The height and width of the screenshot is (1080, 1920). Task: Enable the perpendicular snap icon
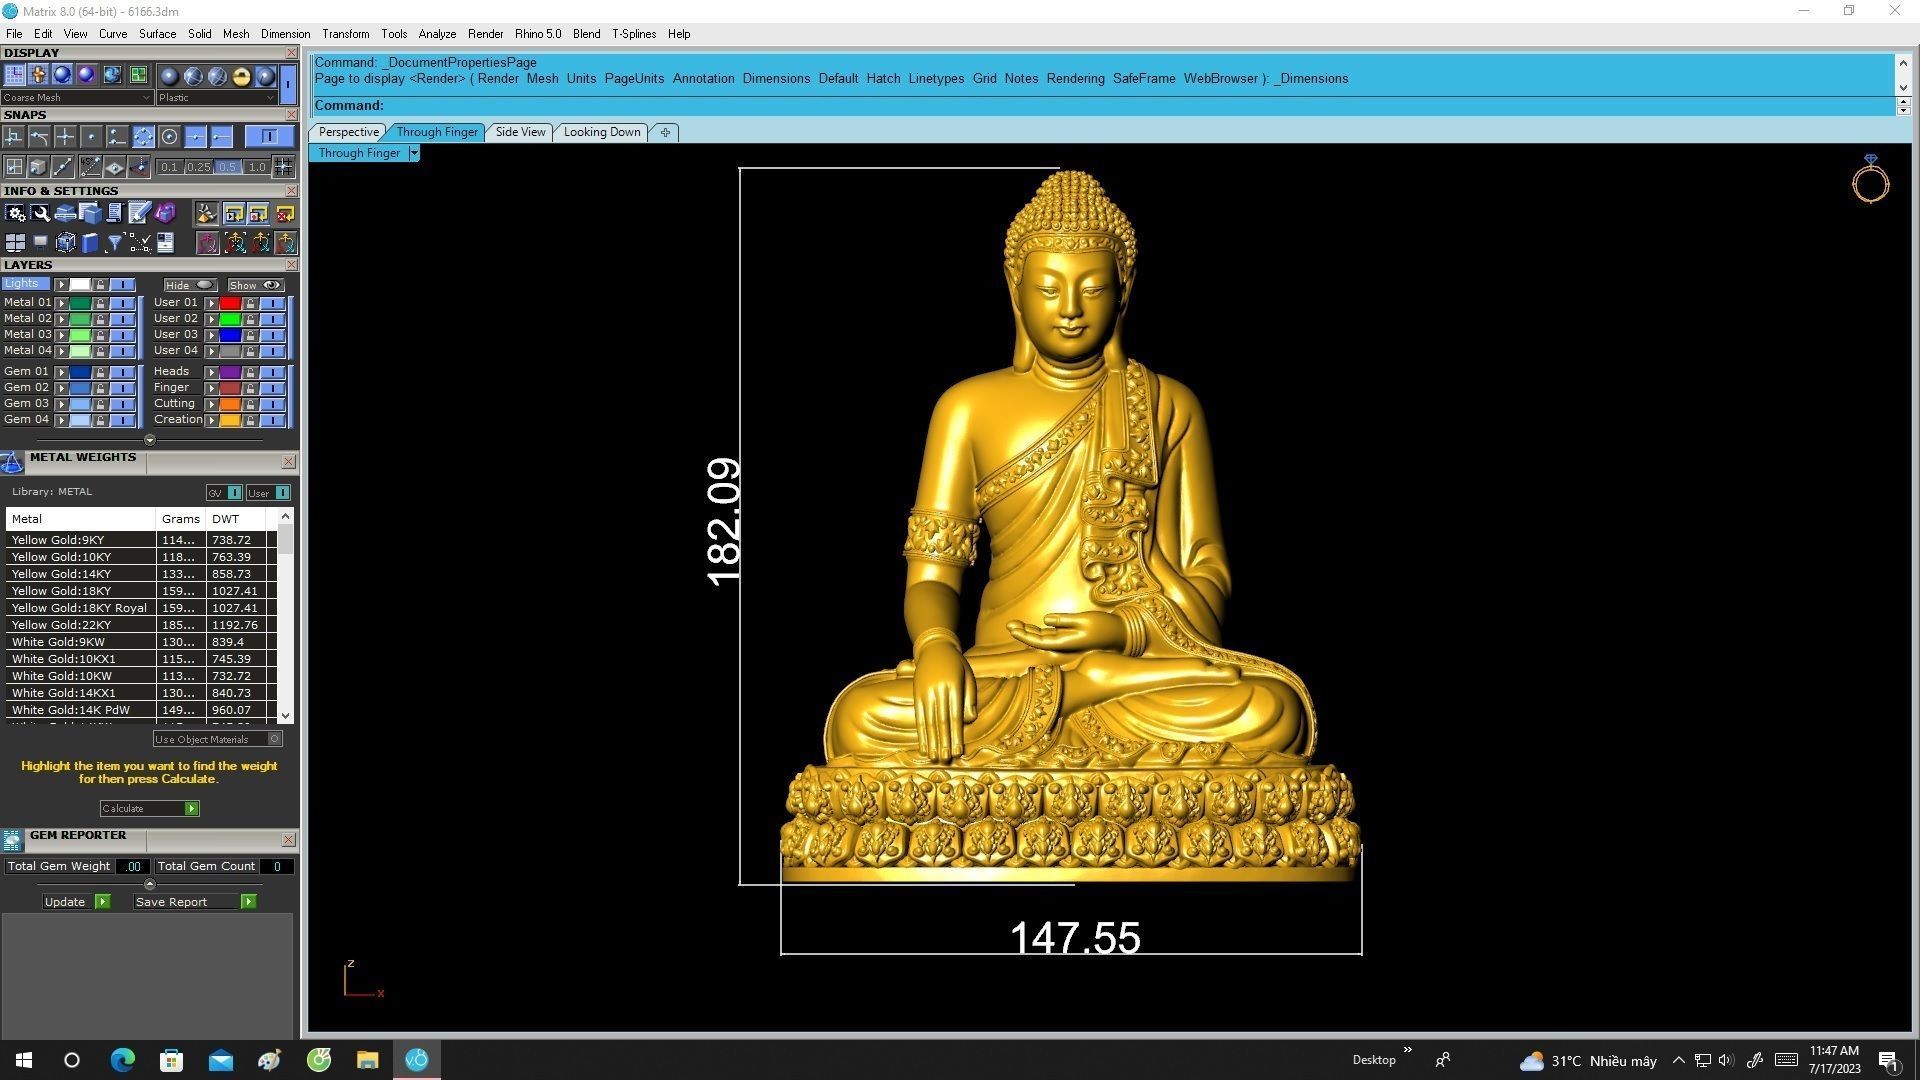pyautogui.click(x=14, y=136)
